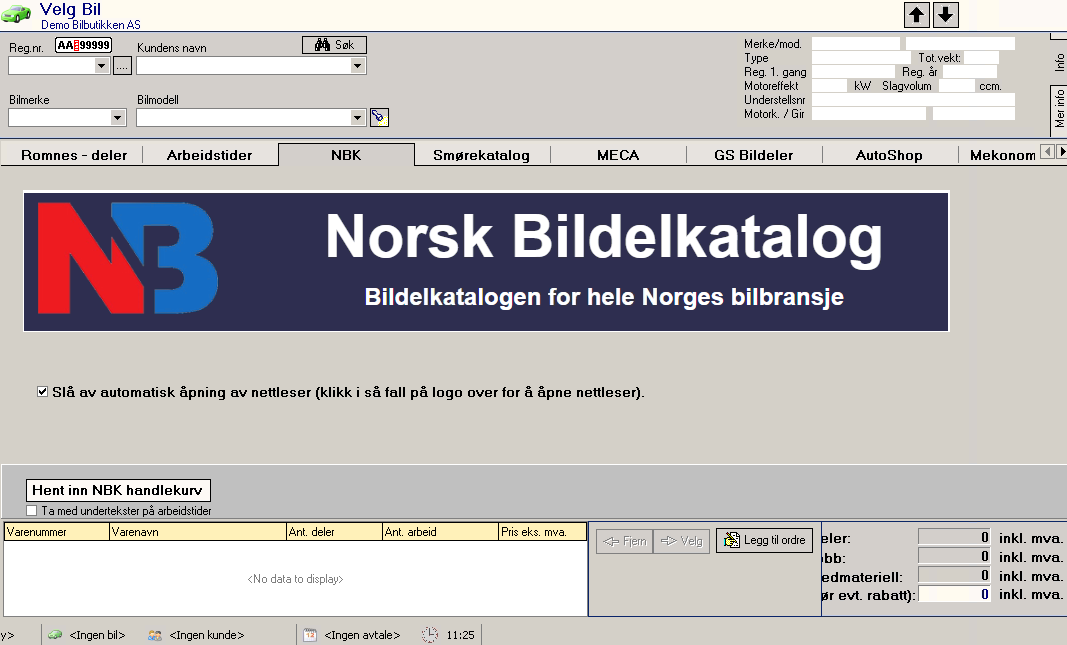Click the car icon before <Ingen bil>
Screen dimensions: 1067x645
pos(55,634)
